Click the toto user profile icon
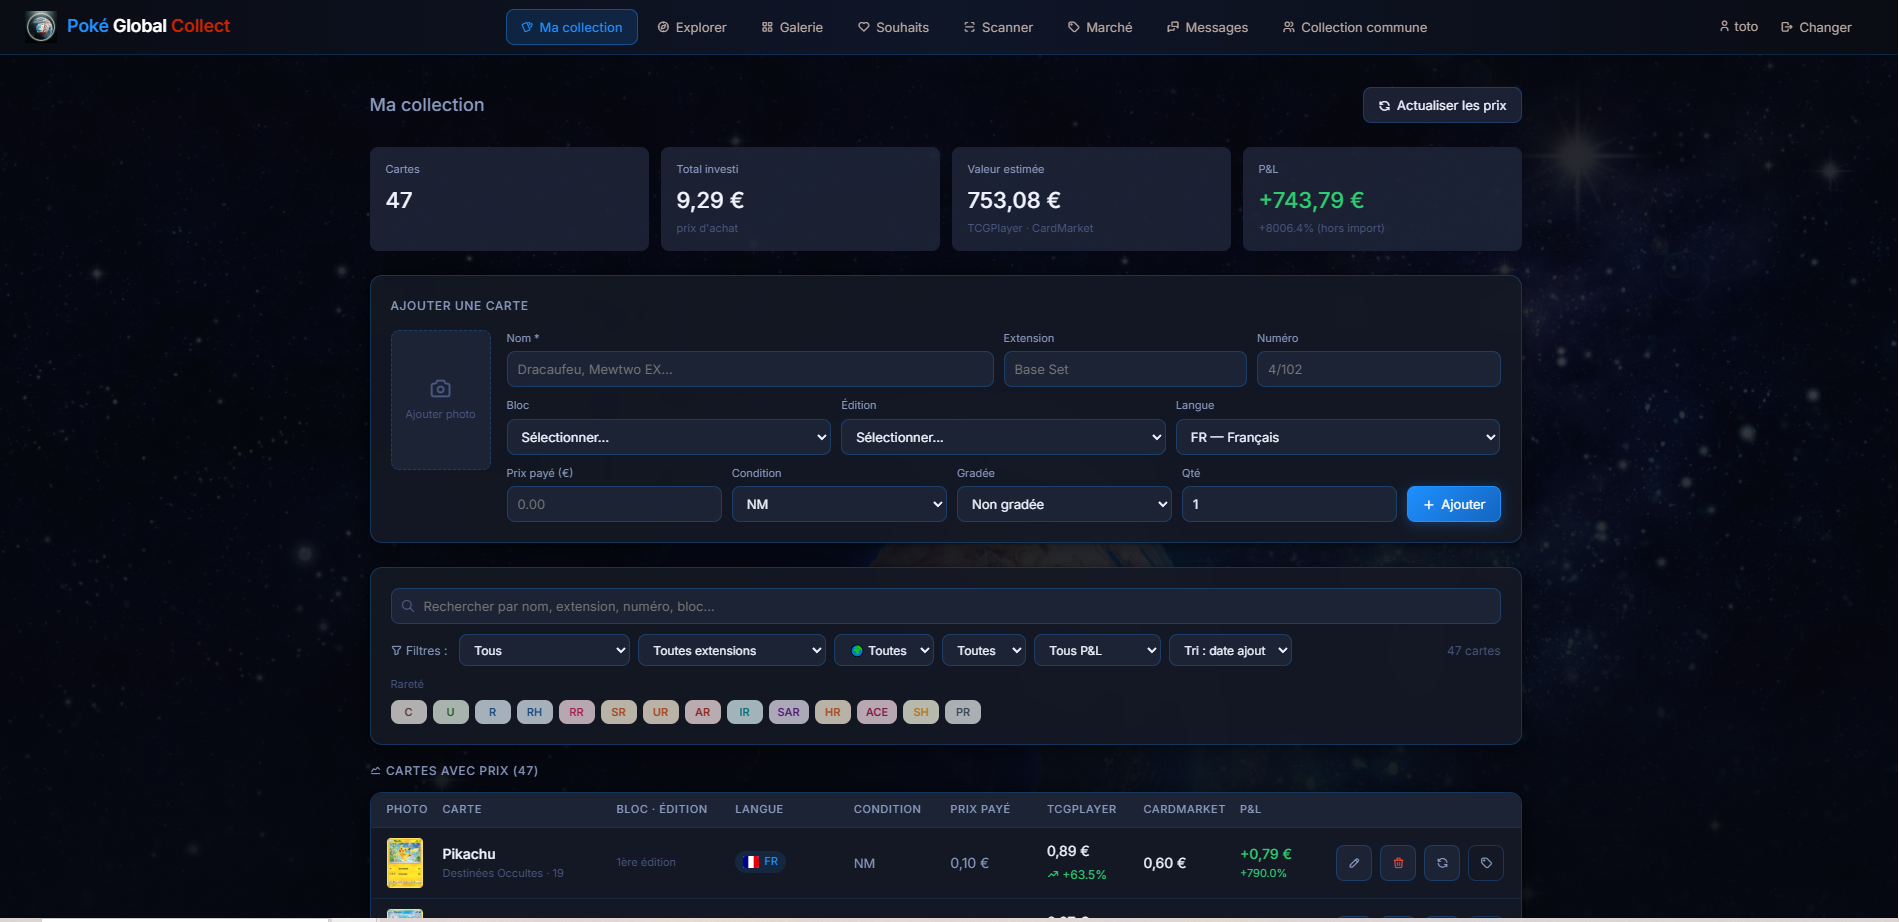This screenshot has height=922, width=1899. point(1724,27)
